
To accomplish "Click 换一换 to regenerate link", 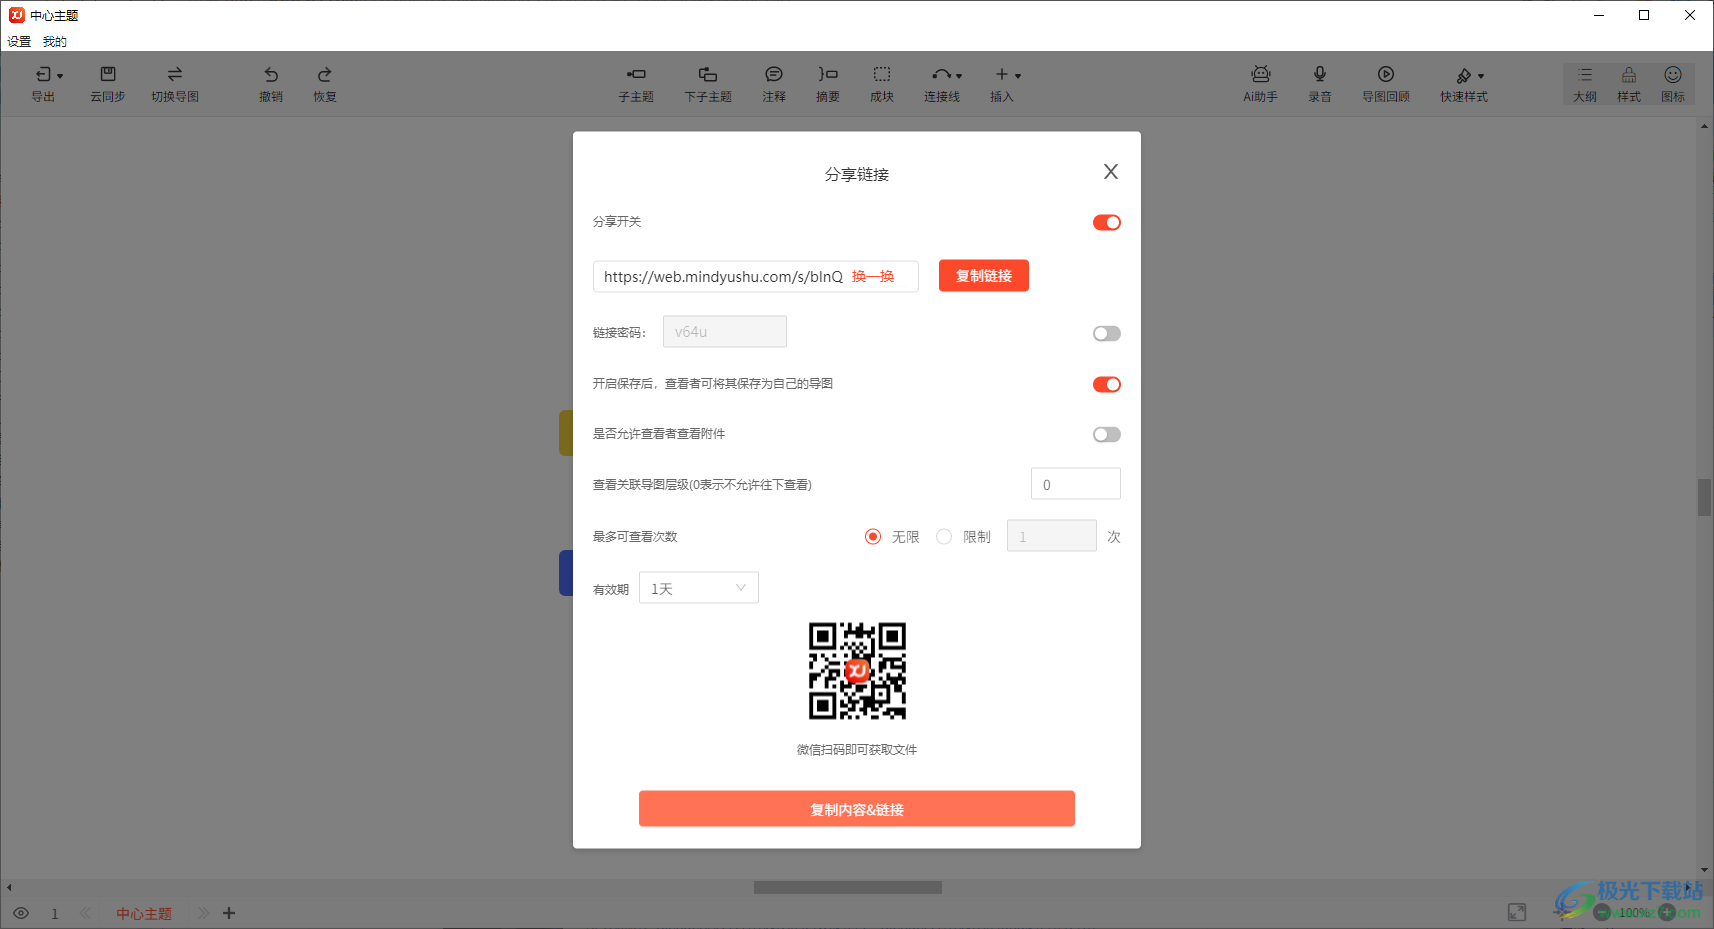I will [873, 277].
